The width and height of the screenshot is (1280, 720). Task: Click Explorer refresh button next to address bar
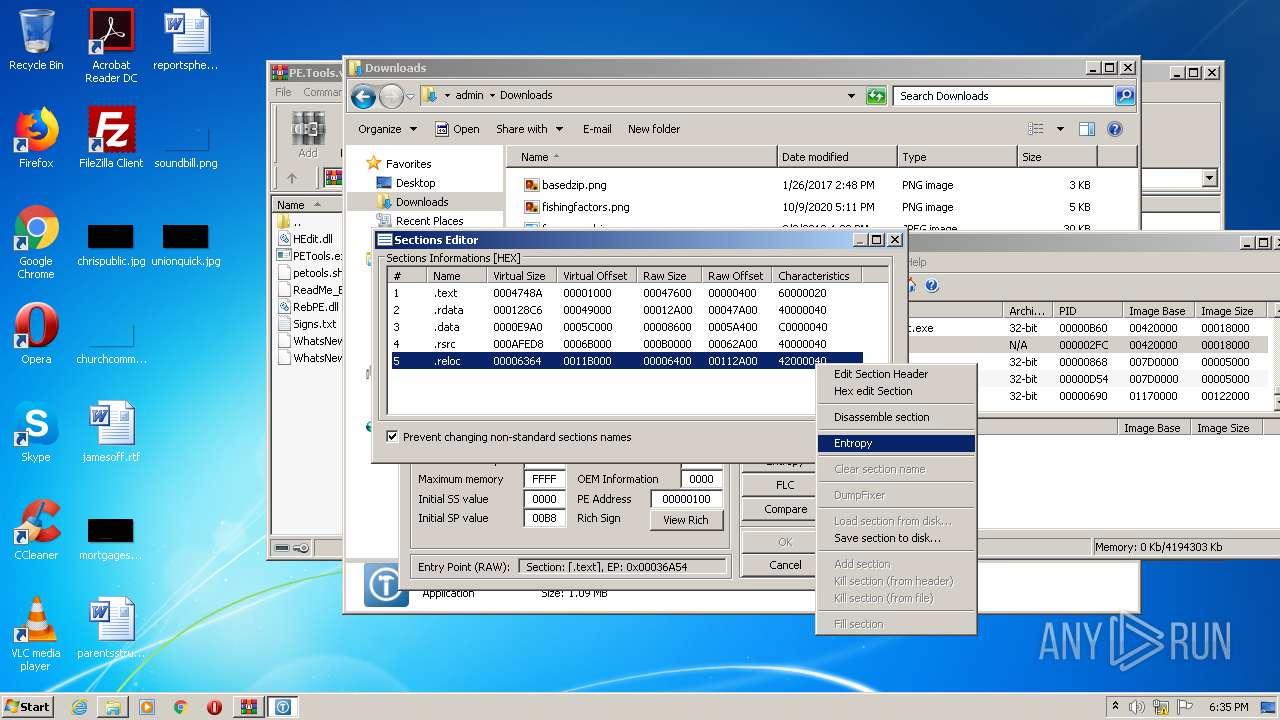(876, 96)
